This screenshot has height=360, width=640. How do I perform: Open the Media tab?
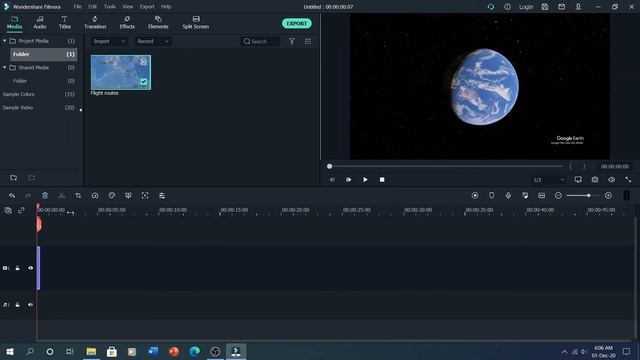tap(14, 22)
